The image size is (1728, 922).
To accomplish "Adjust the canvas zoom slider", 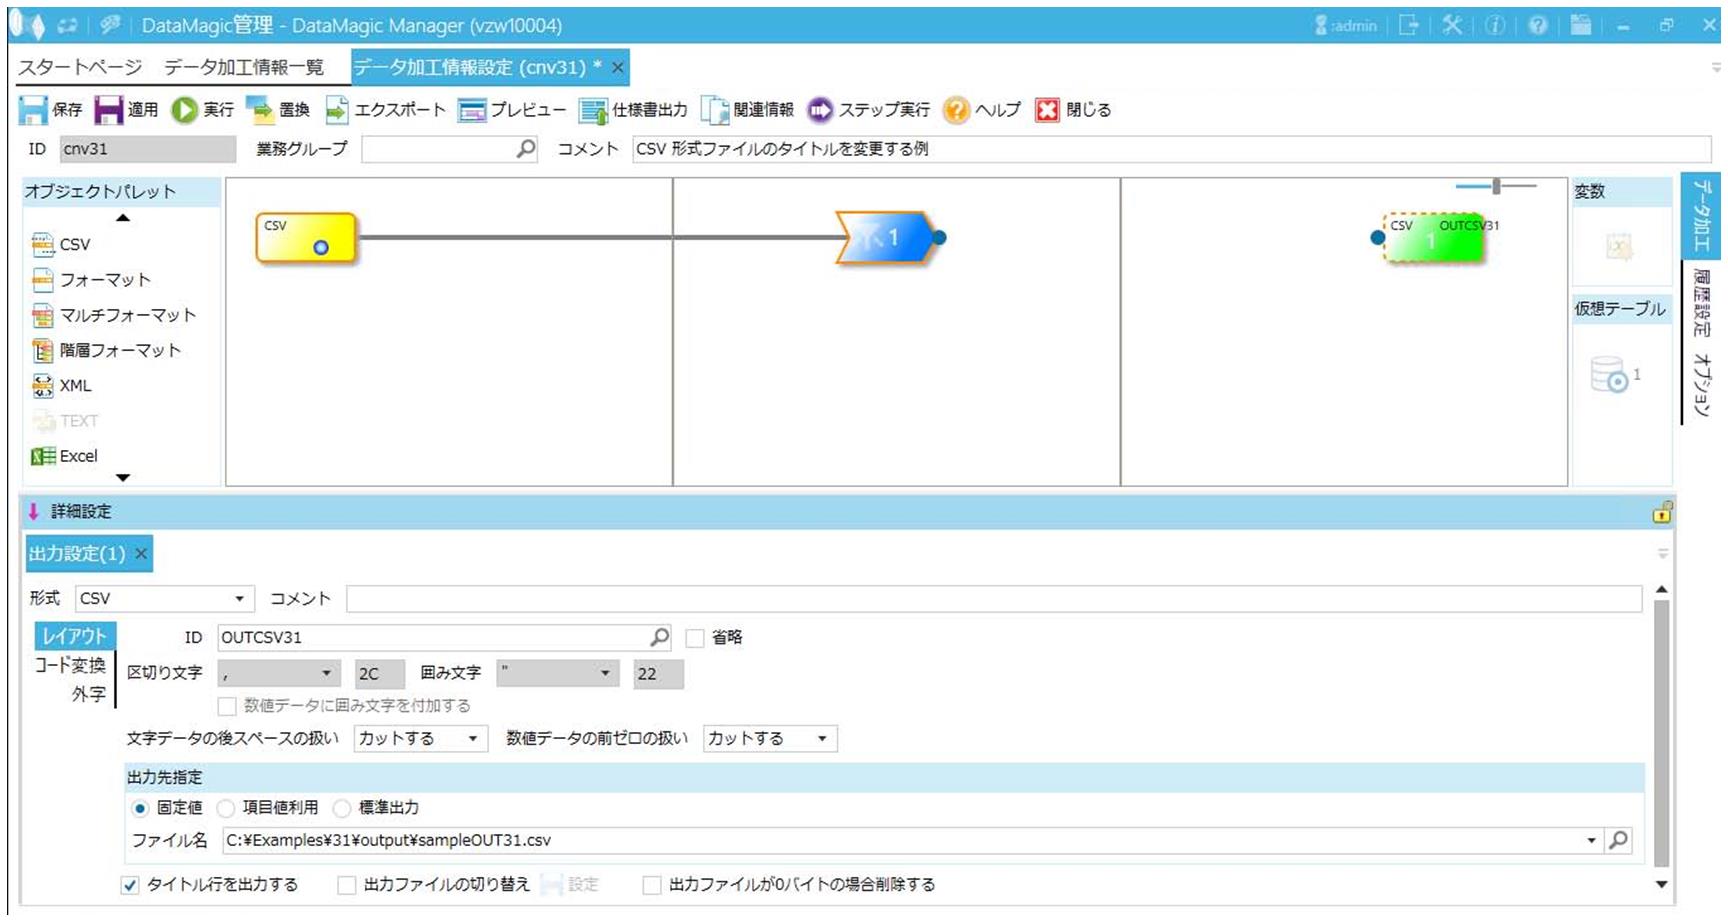I will click(x=1496, y=186).
